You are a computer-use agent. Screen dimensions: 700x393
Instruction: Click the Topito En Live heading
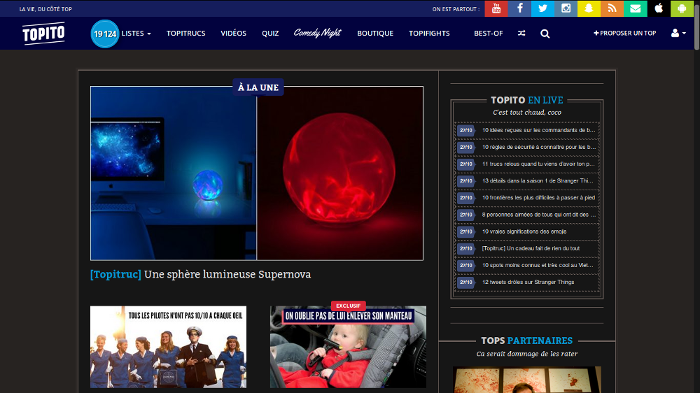click(527, 100)
